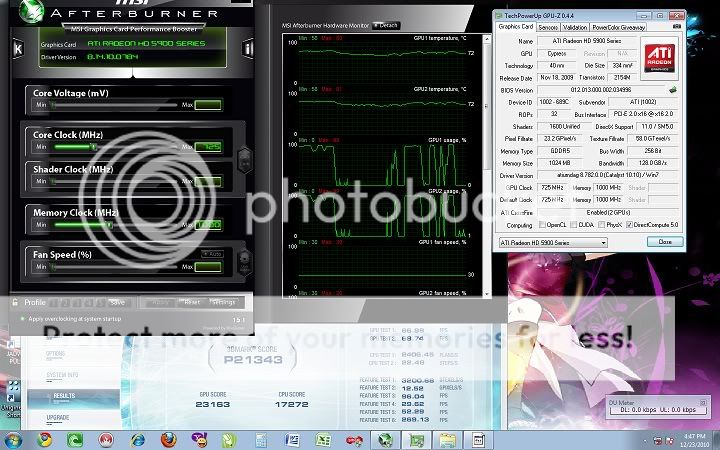720x450 pixels.
Task: Toggle Apply overclocking at system startup
Action: [22, 318]
